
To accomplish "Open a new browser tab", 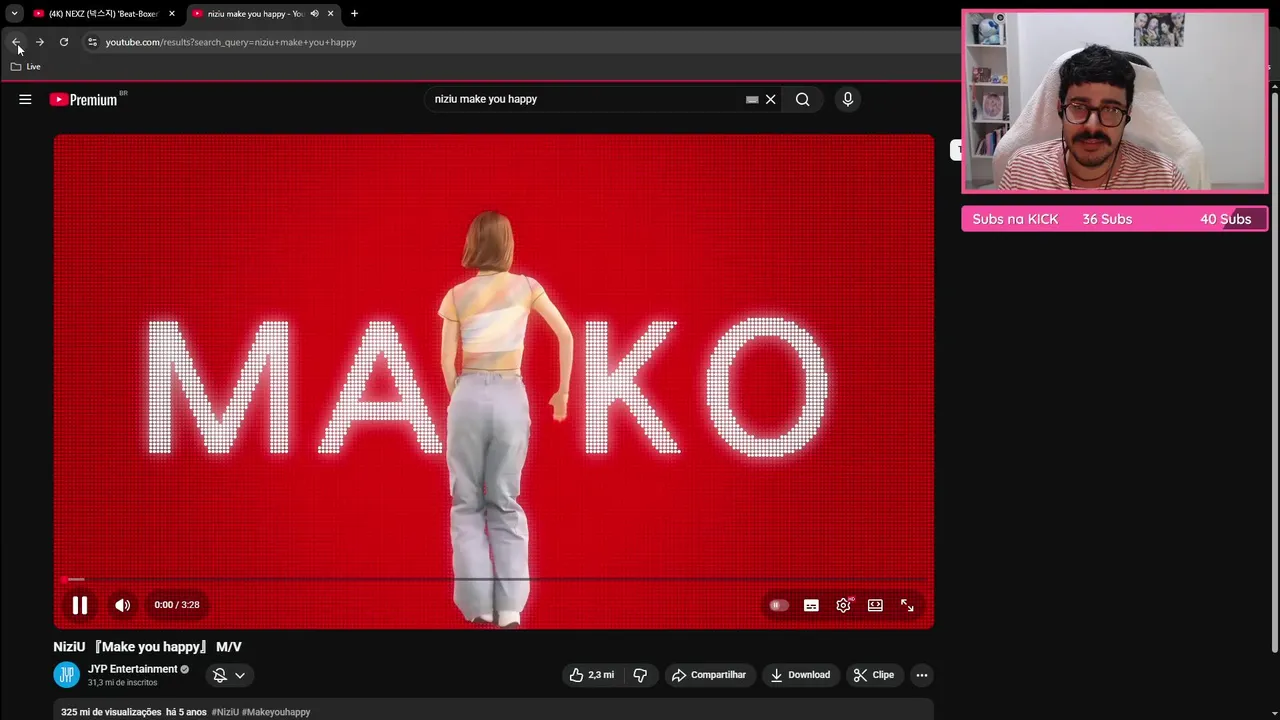I will [354, 14].
